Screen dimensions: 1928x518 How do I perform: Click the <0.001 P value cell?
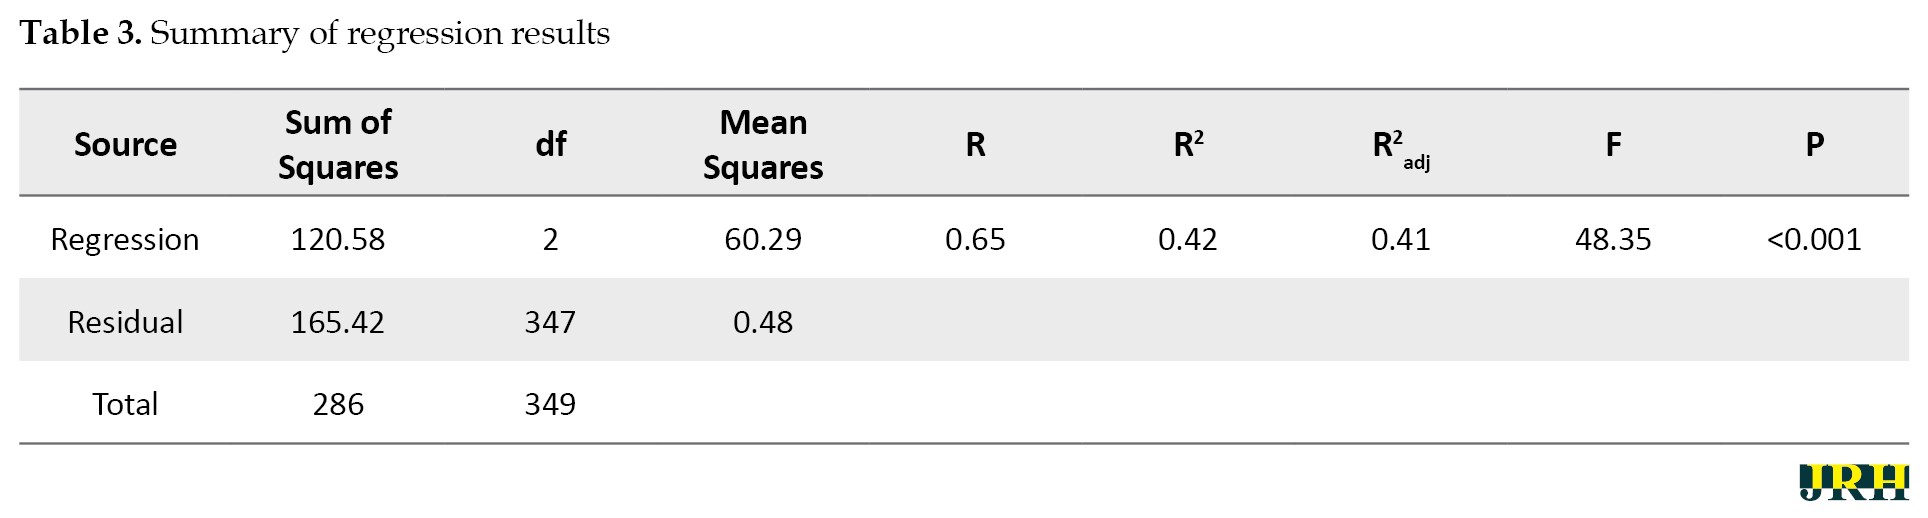coord(1814,240)
